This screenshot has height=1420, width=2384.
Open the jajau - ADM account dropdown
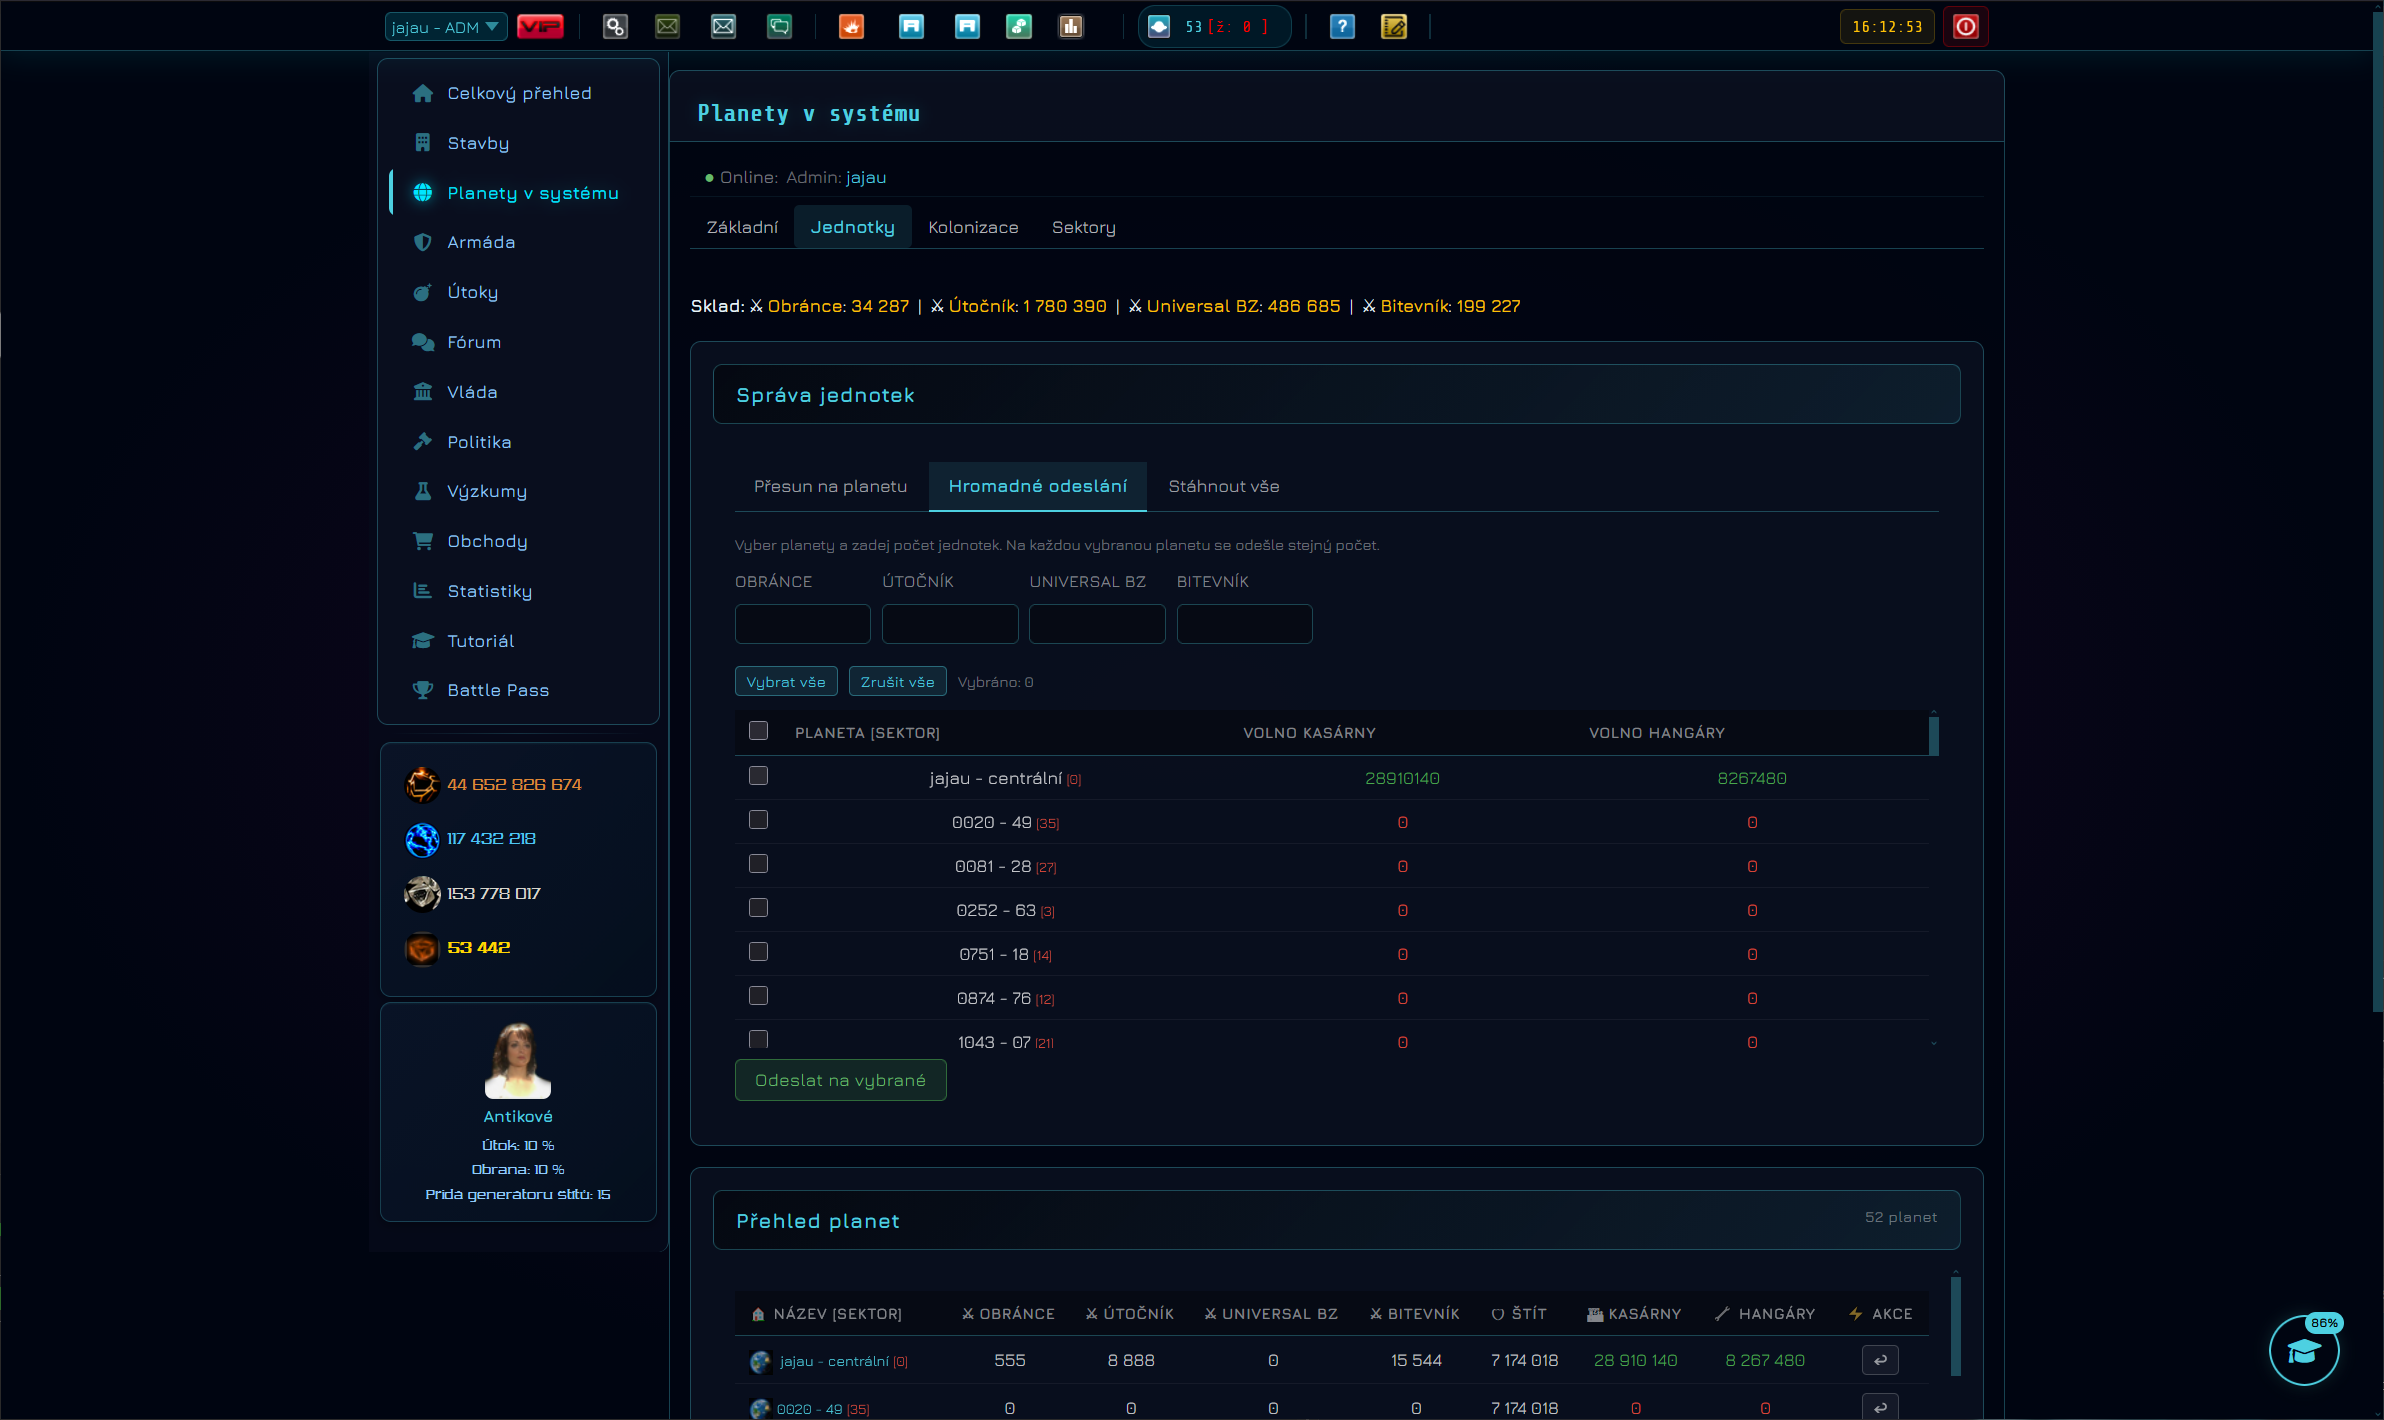446,27
